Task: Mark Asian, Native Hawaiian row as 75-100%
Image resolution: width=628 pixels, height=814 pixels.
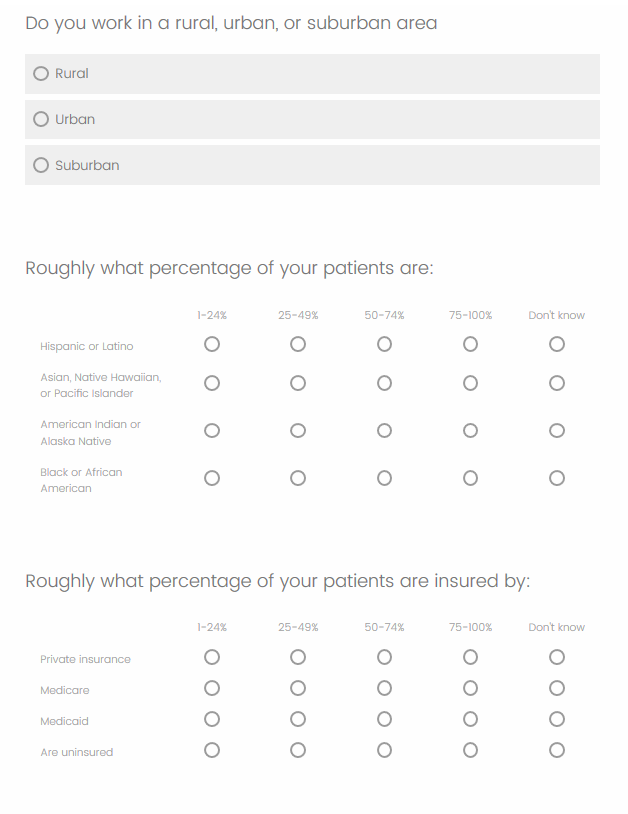Action: (470, 383)
